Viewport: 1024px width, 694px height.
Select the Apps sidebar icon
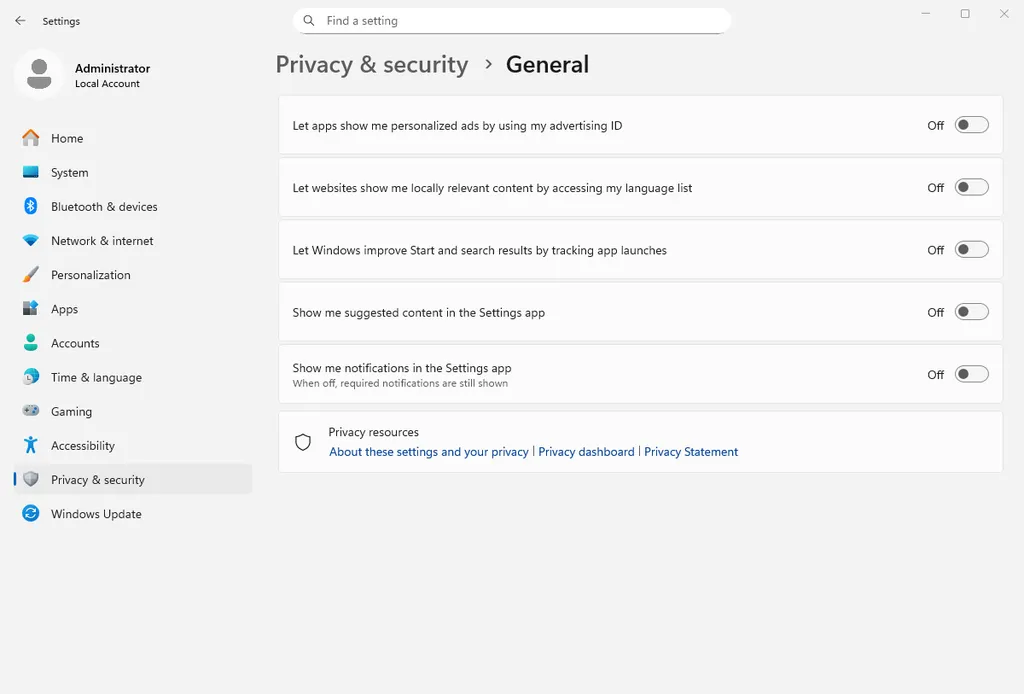click(x=30, y=309)
